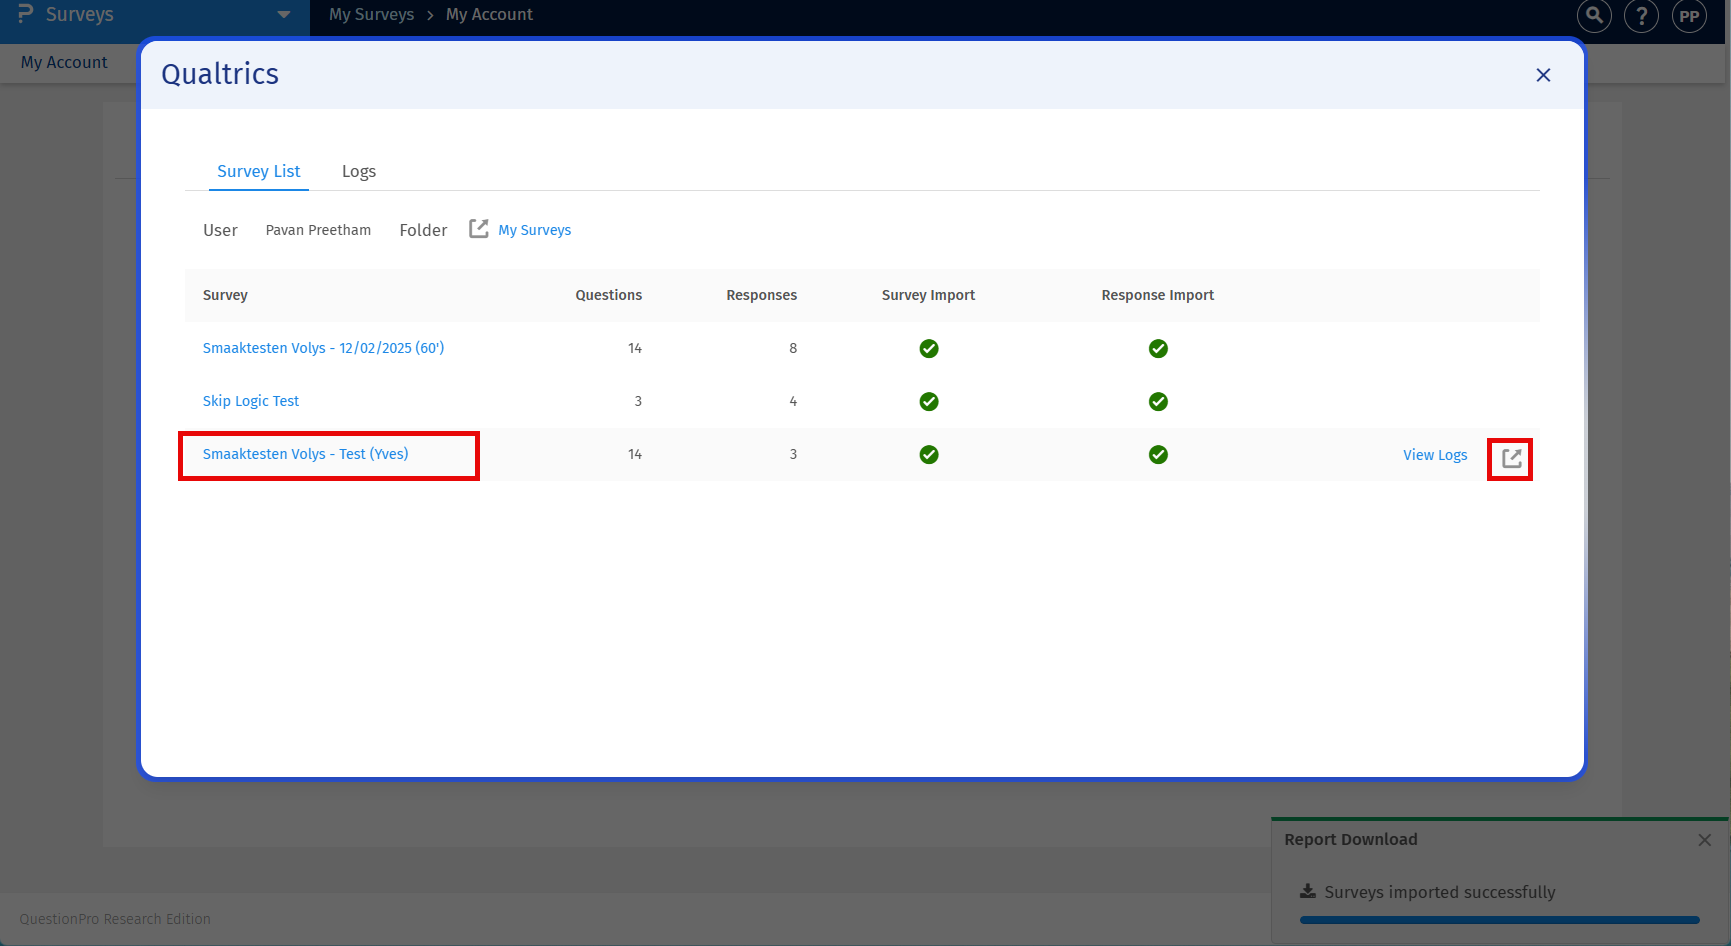Viewport: 1731px width, 946px height.
Task: Click View Logs link
Action: [x=1435, y=455]
